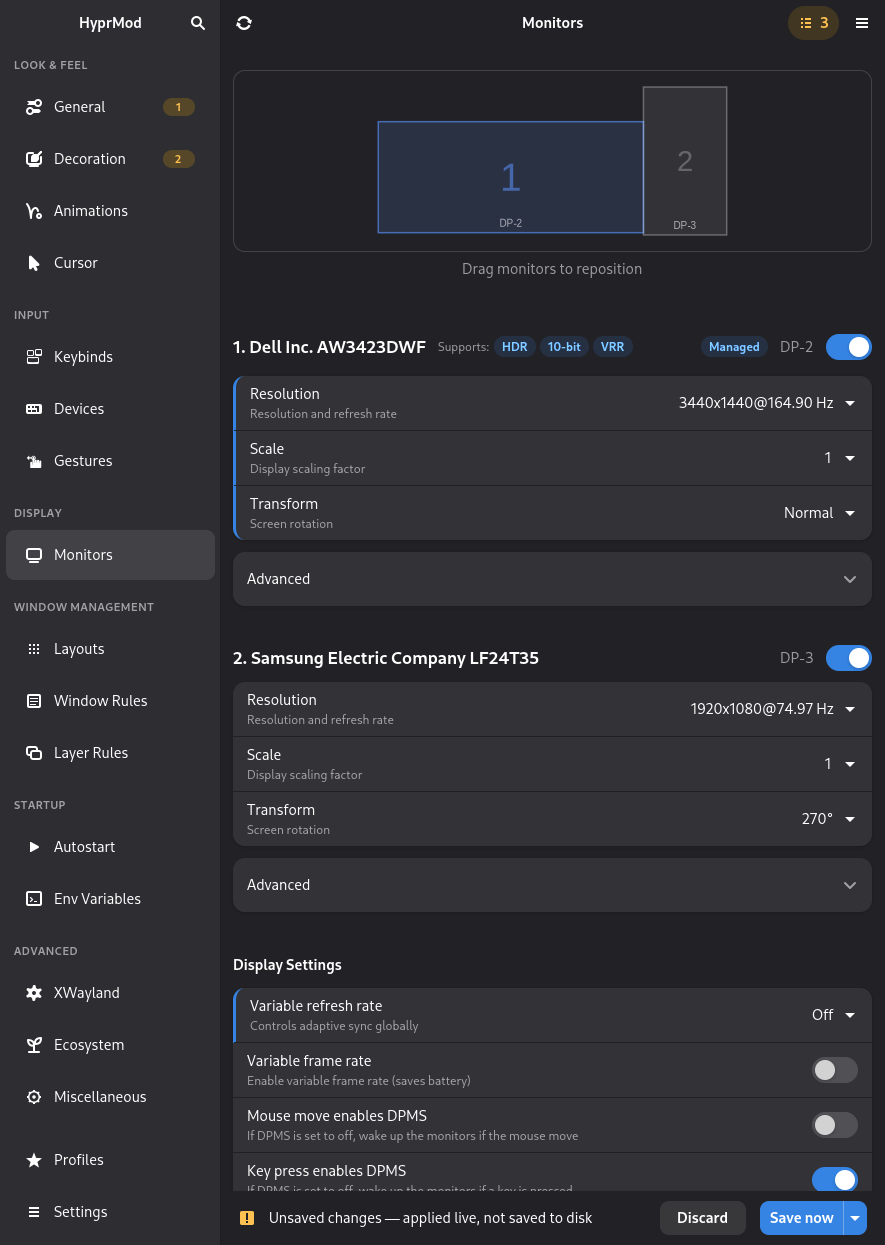This screenshot has height=1245, width=885.
Task: Open pending changes list showing 3
Action: click(x=814, y=23)
